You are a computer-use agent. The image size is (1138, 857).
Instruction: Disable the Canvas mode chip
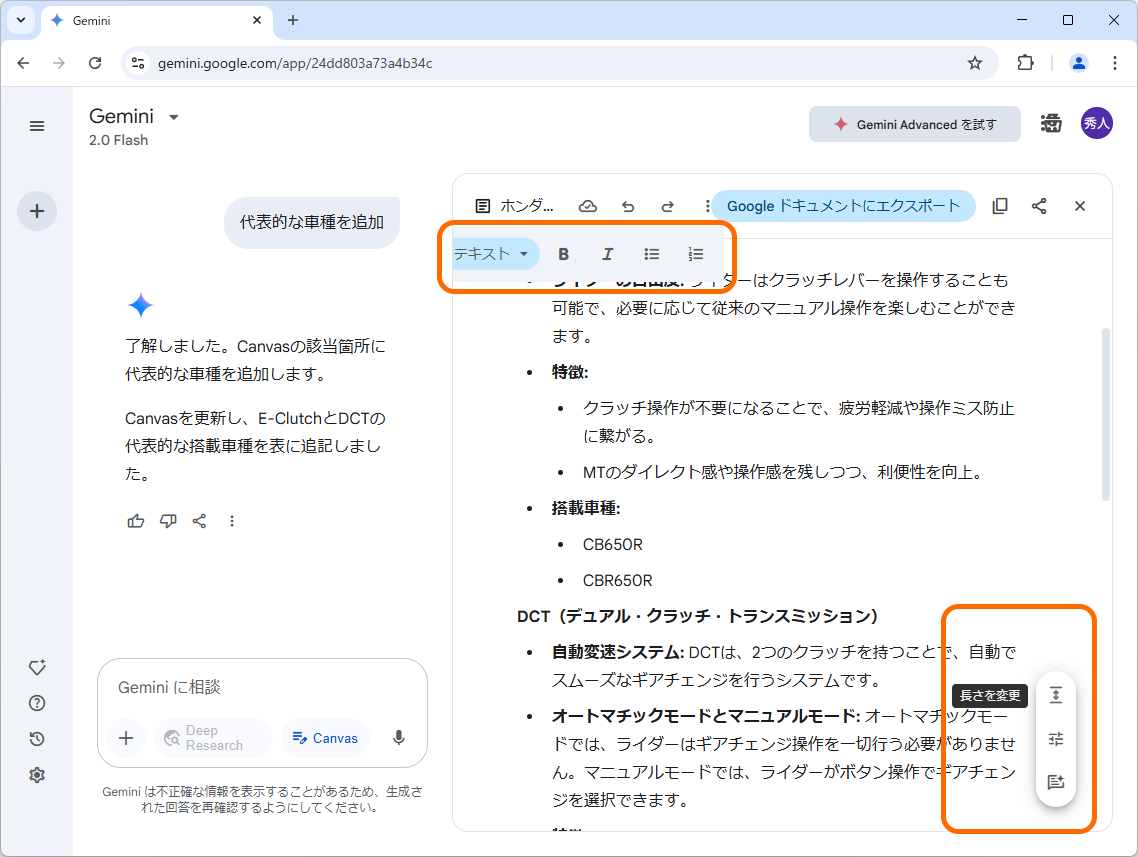(325, 738)
